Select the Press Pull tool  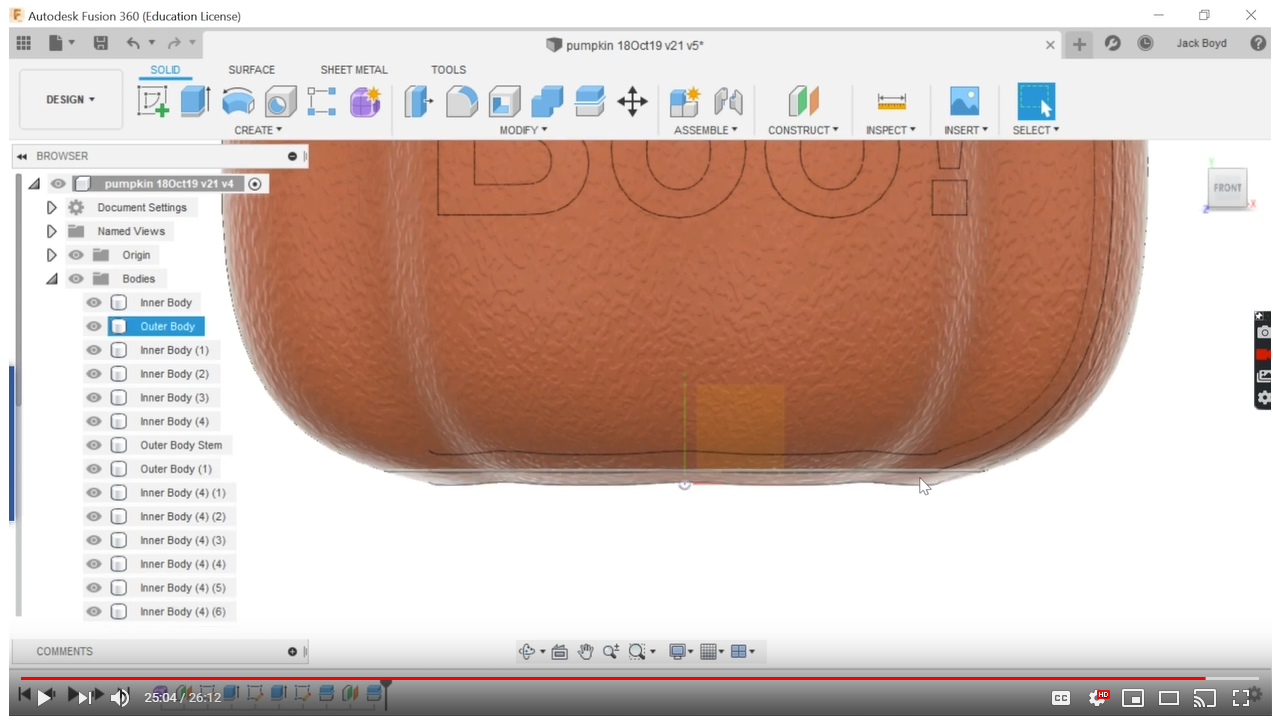tap(418, 101)
